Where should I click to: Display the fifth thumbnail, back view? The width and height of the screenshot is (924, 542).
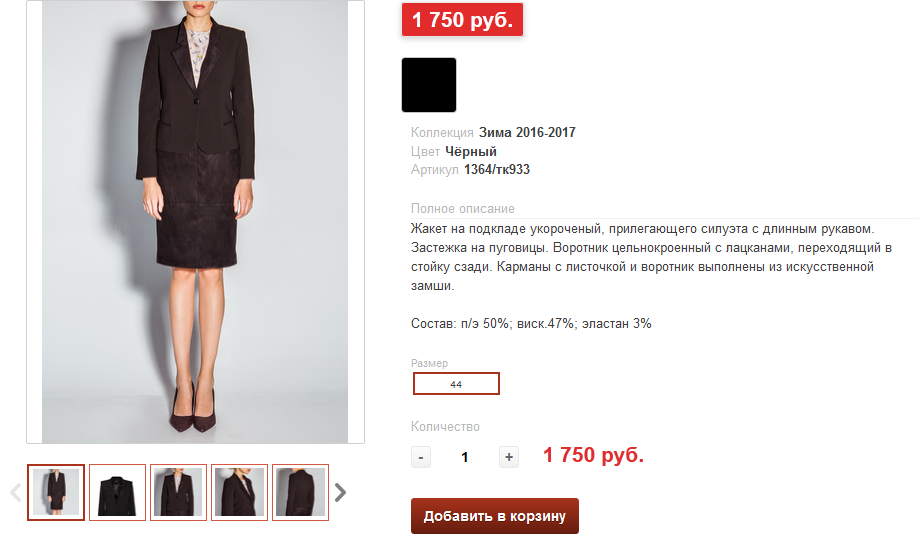click(x=300, y=492)
